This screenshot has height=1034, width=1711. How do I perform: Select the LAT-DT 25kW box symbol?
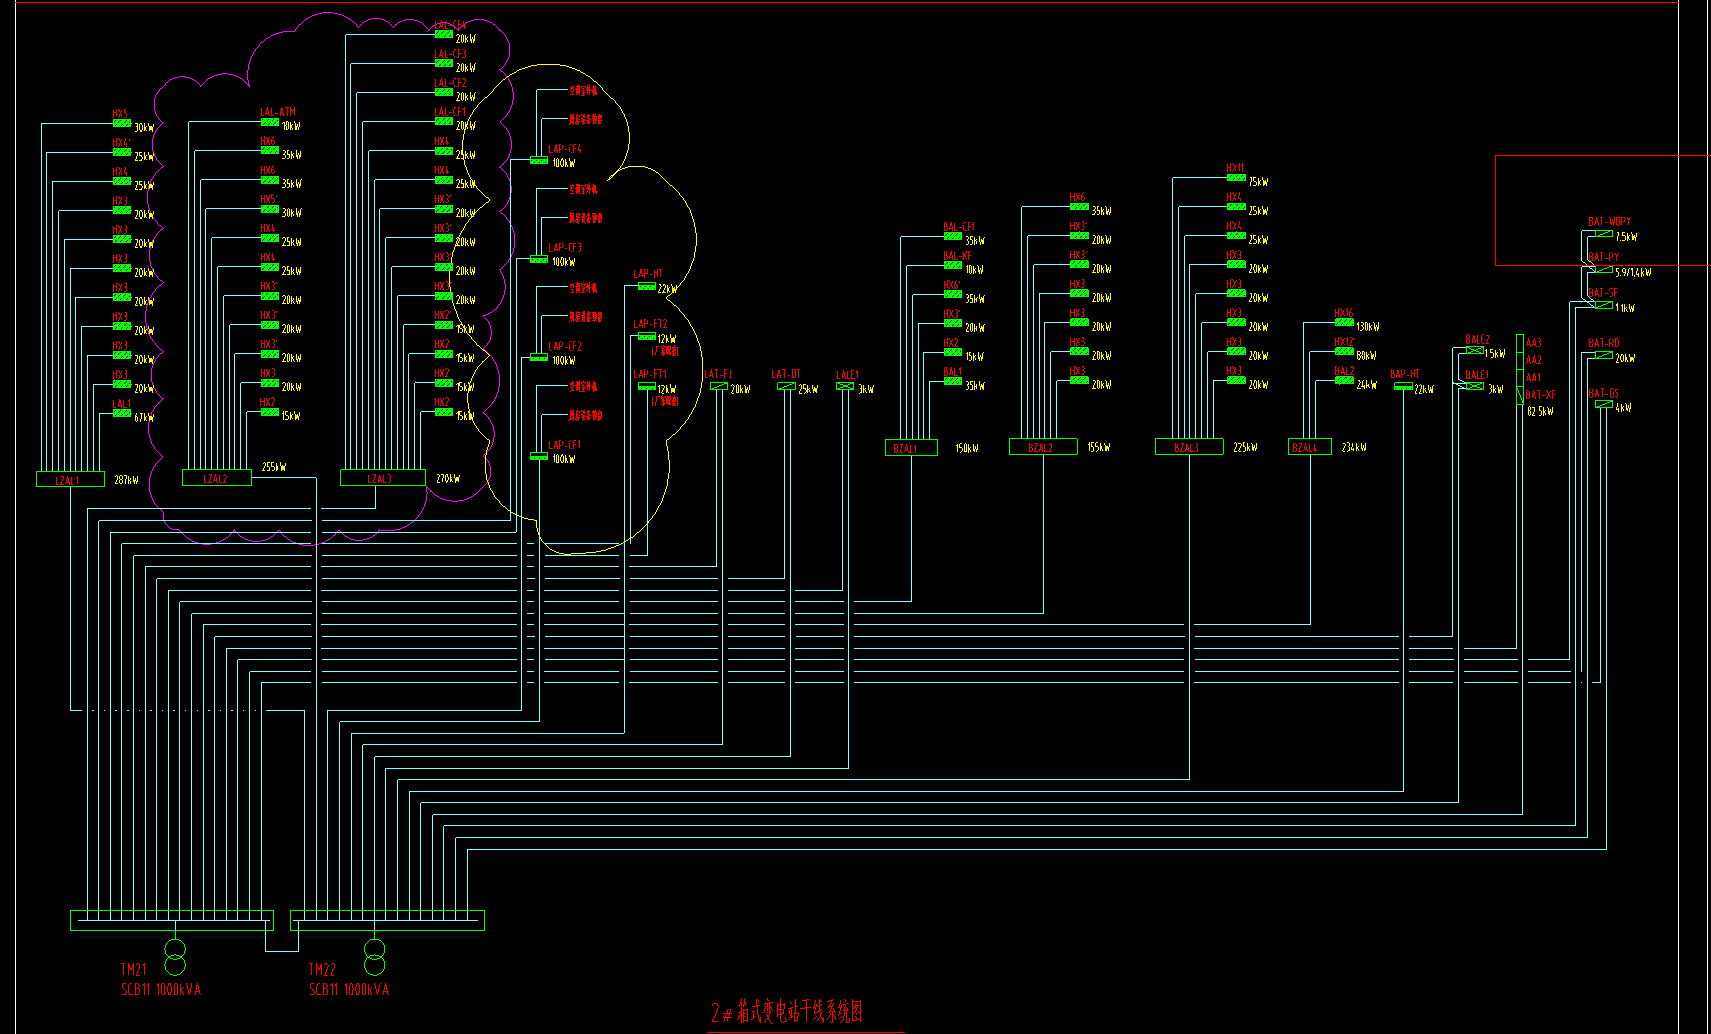tap(786, 386)
